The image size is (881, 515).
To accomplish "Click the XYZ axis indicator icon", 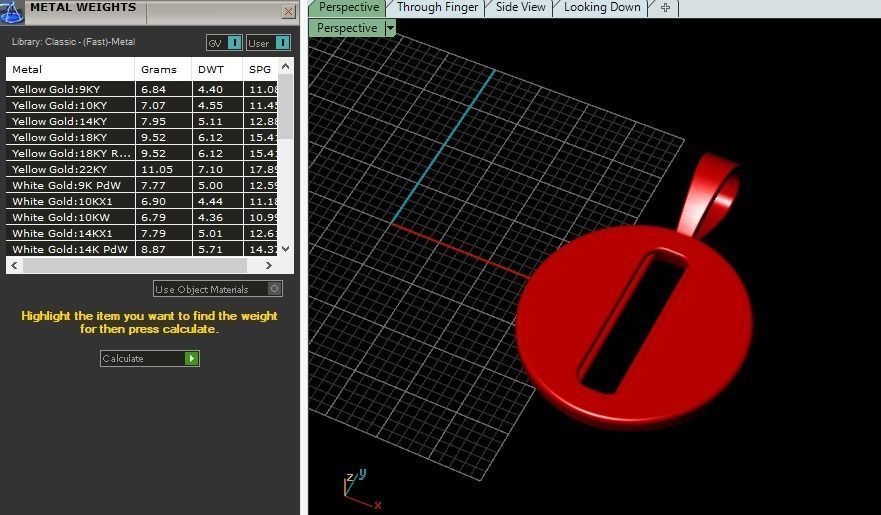I will pyautogui.click(x=361, y=490).
